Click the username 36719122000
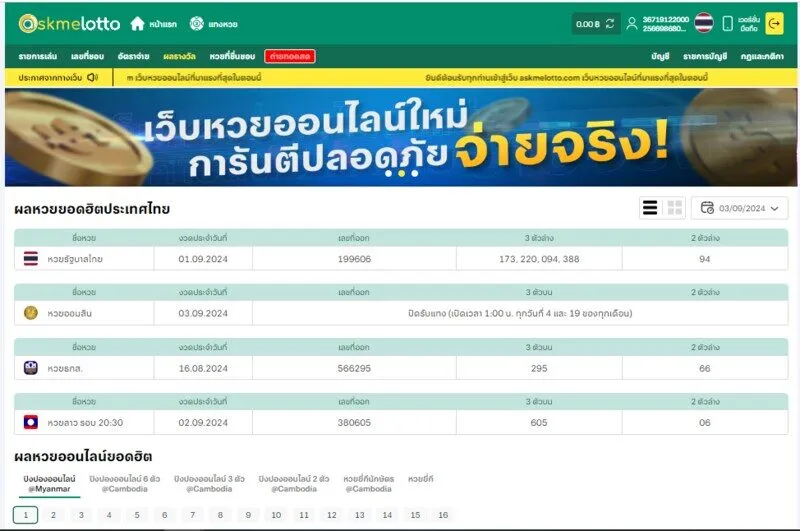This screenshot has width=800, height=531. (665, 19)
